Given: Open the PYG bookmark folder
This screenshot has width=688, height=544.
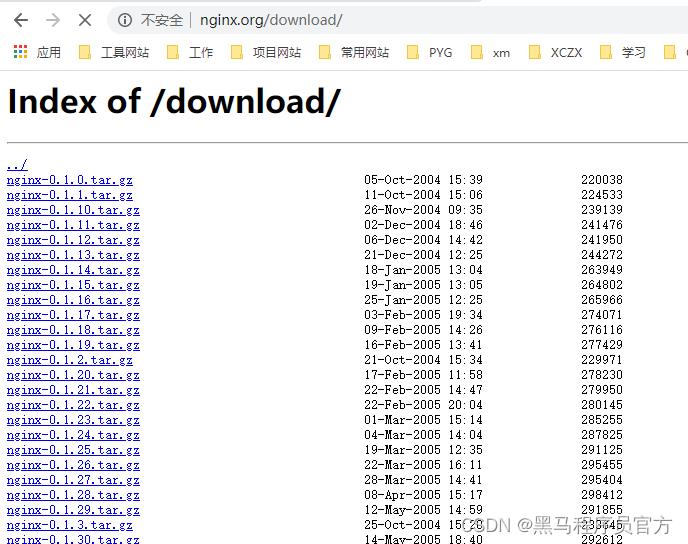Looking at the screenshot, I should click(430, 52).
